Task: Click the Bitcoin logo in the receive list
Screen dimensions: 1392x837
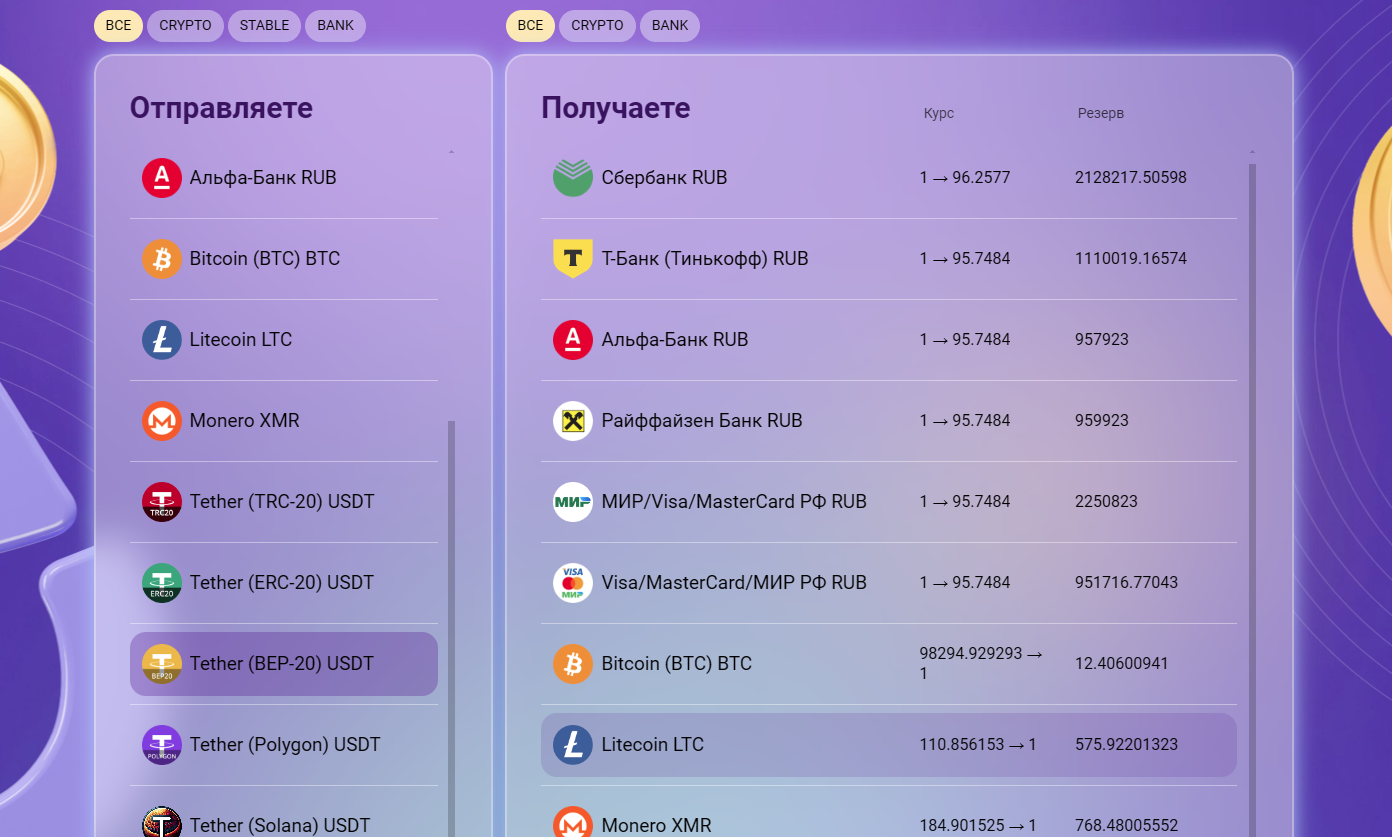Action: (573, 664)
